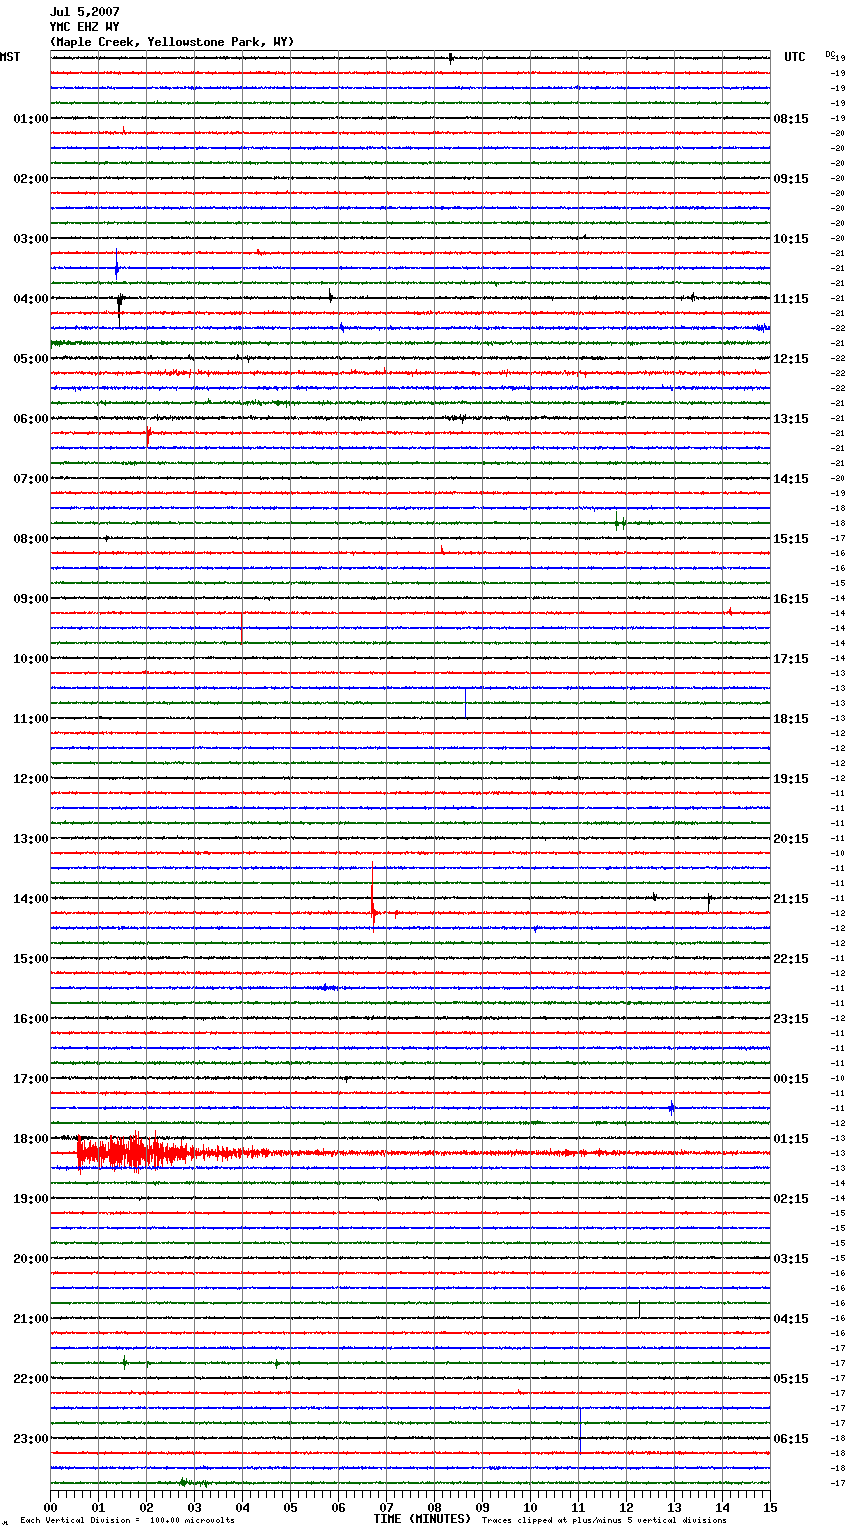Click the 14:15 UTC time label
Viewport: 850px width, 1534px height.
pyautogui.click(x=791, y=479)
